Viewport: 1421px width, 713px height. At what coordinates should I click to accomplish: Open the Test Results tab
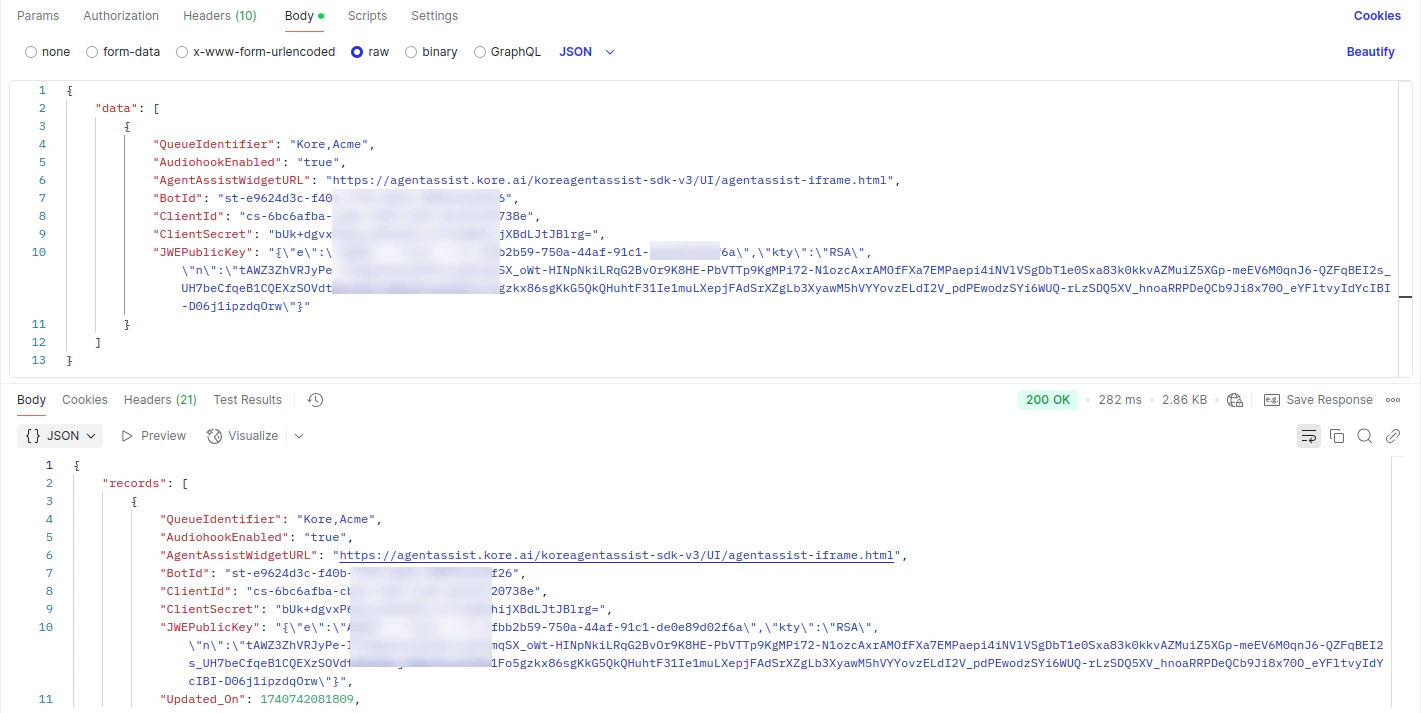247,399
